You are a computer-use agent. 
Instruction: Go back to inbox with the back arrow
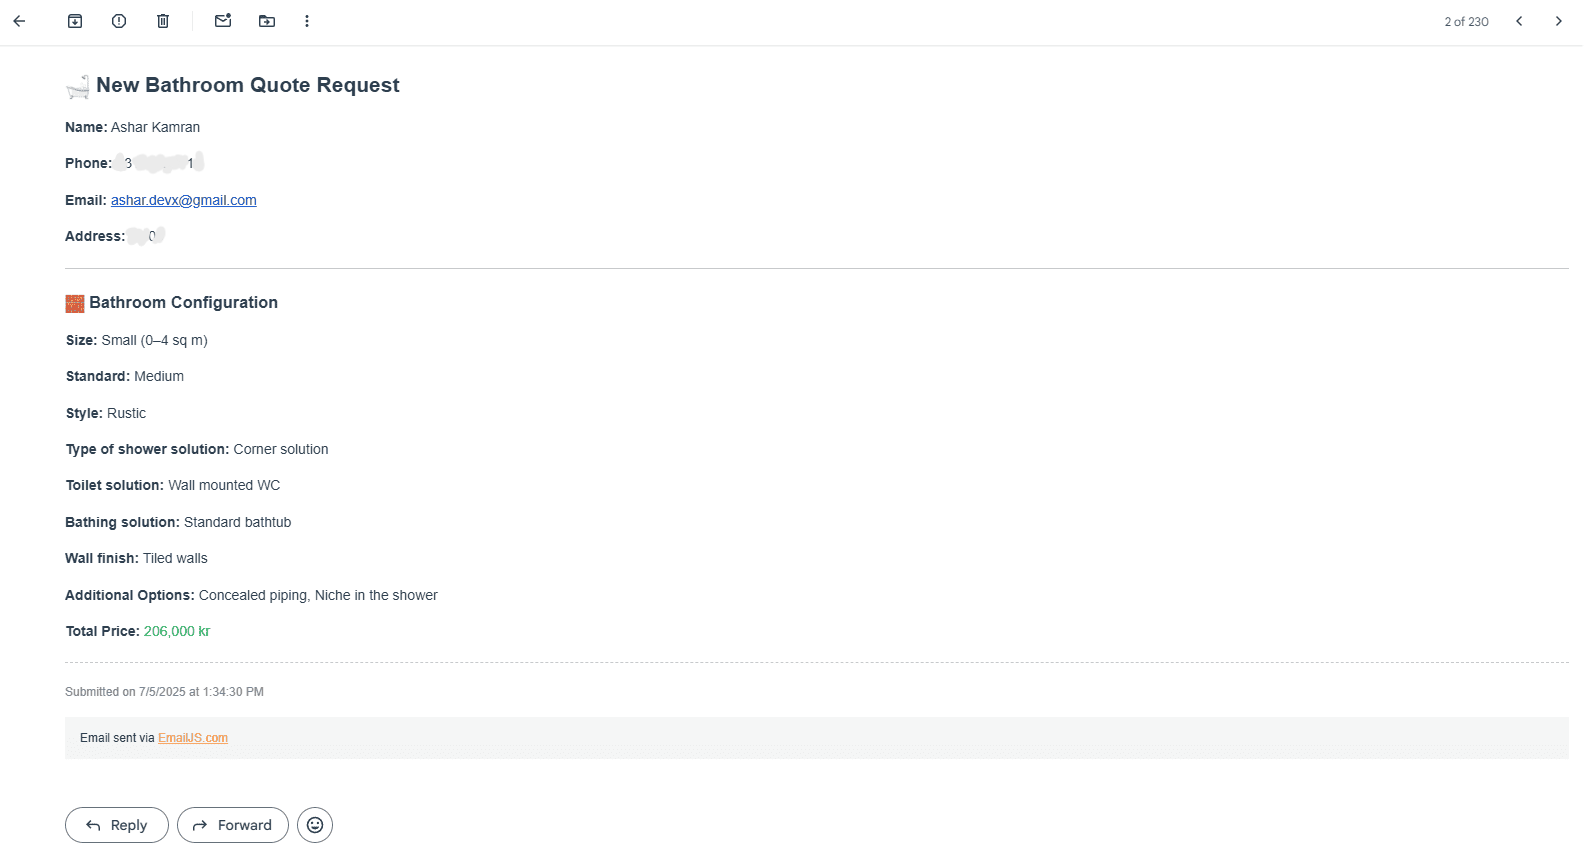coord(19,21)
